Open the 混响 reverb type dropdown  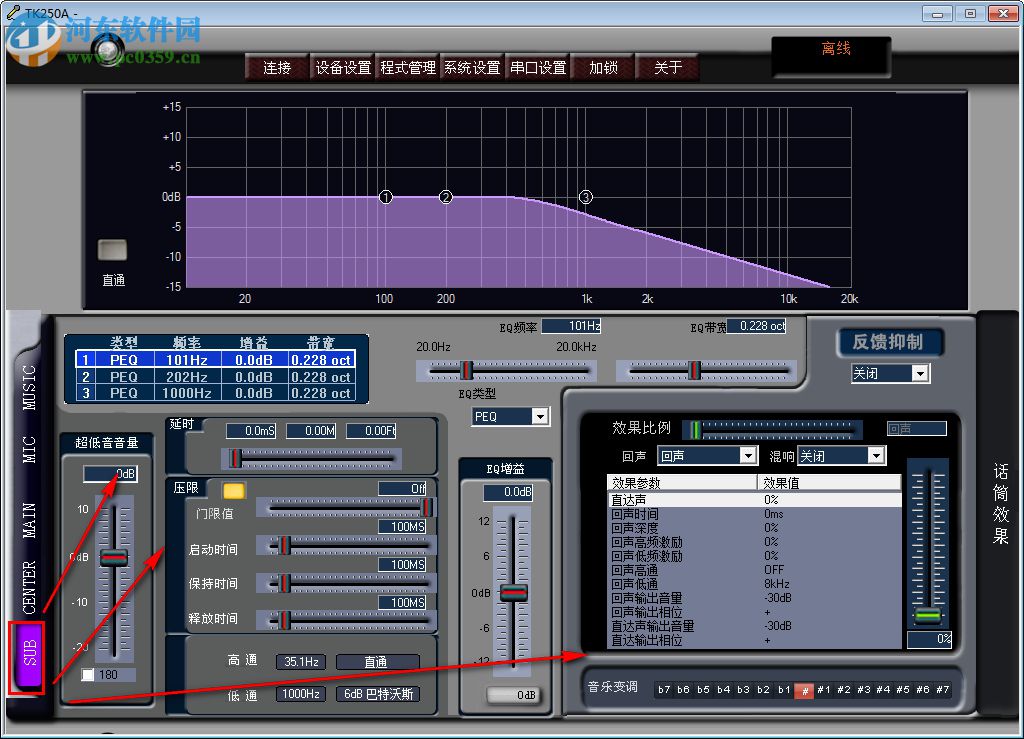tap(841, 456)
